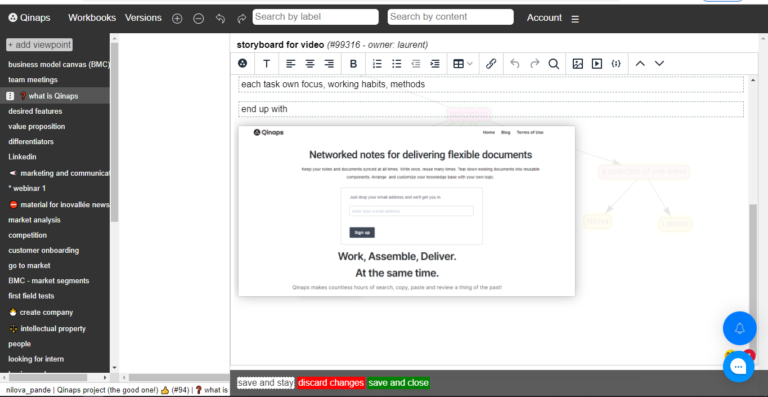Align text center

[310, 64]
